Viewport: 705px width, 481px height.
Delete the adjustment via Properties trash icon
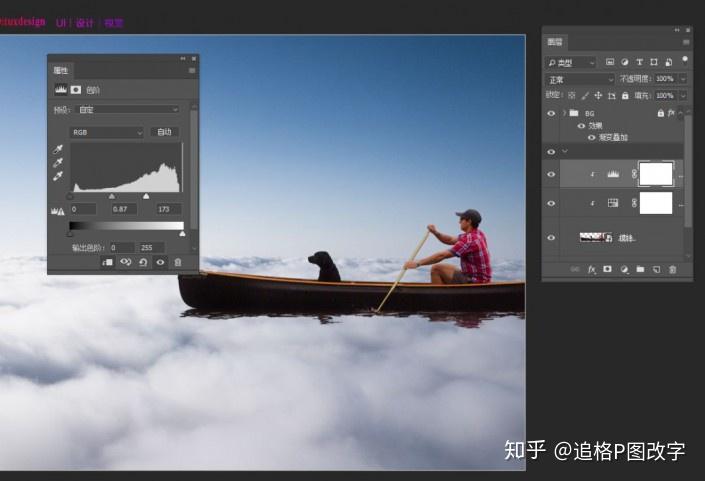(x=178, y=262)
